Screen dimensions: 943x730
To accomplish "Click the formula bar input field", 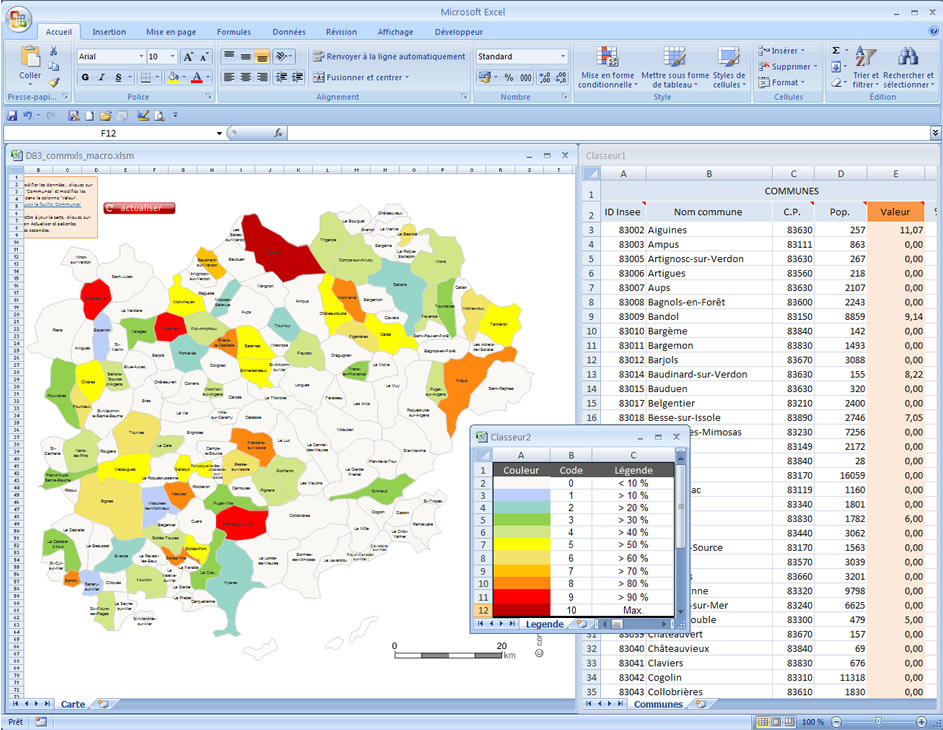I will click(x=607, y=133).
